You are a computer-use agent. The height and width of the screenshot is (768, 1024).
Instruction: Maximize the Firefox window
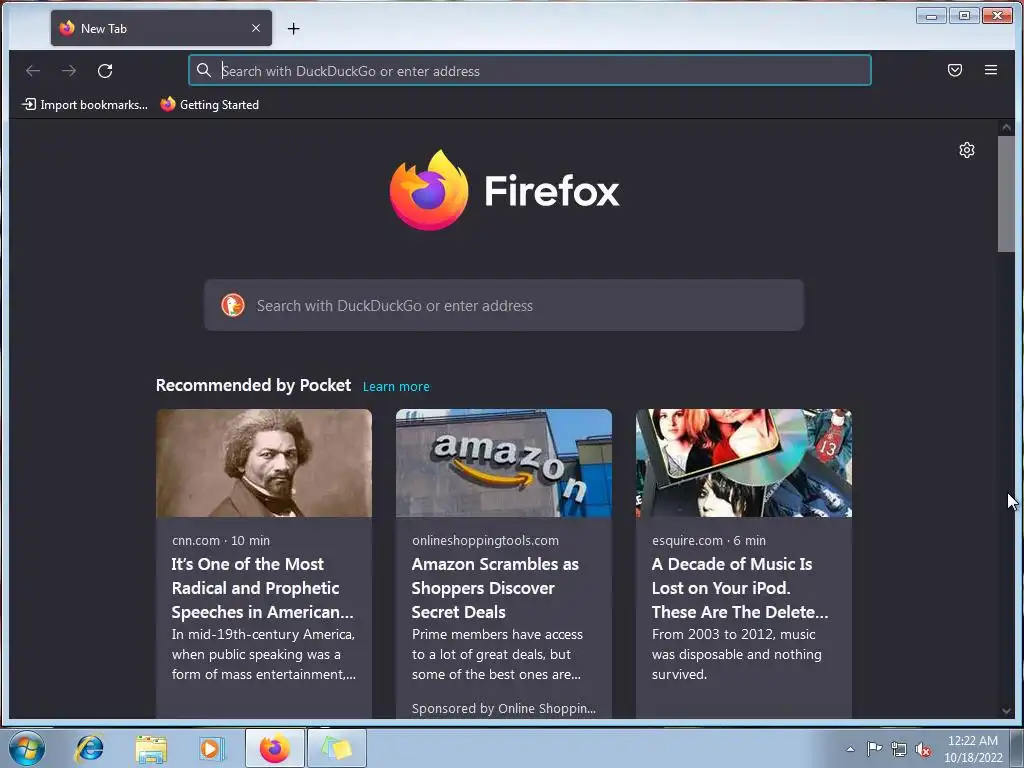click(x=964, y=16)
